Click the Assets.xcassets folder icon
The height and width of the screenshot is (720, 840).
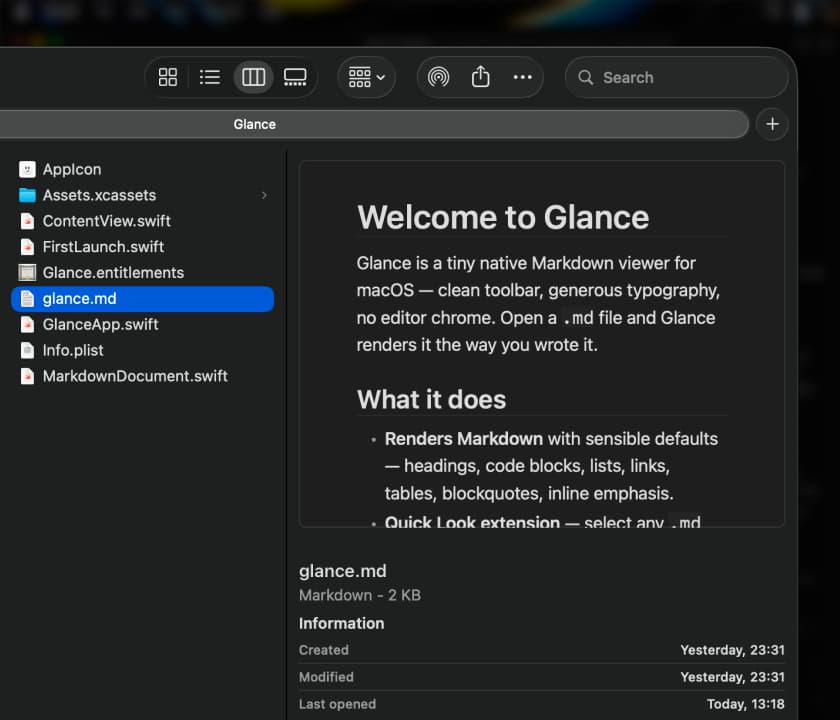[27, 195]
